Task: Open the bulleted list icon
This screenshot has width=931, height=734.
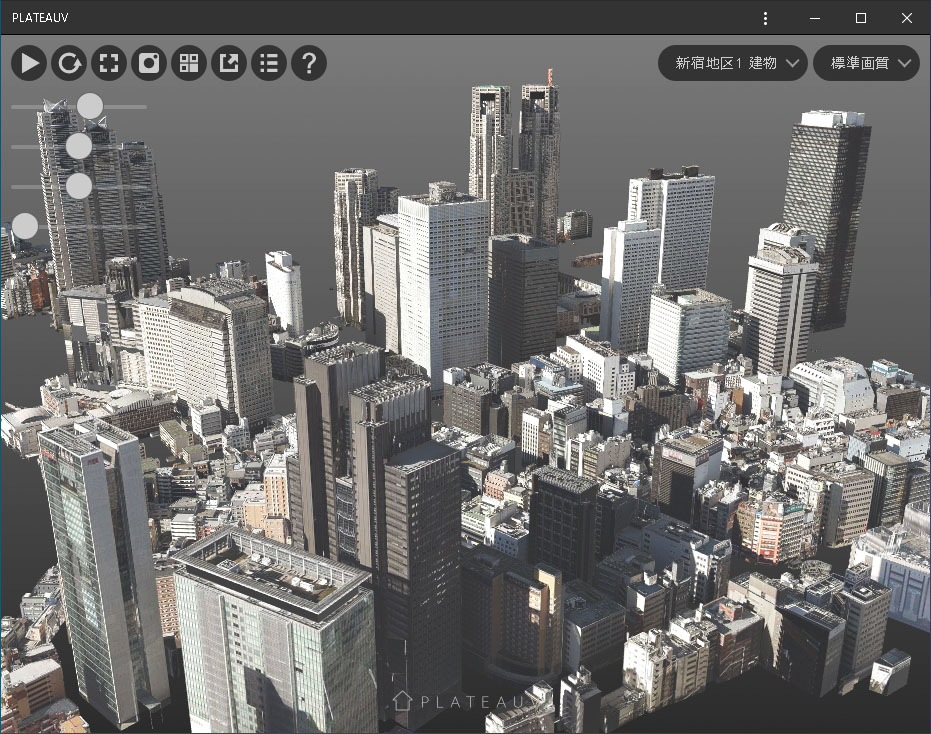Action: tap(269, 63)
